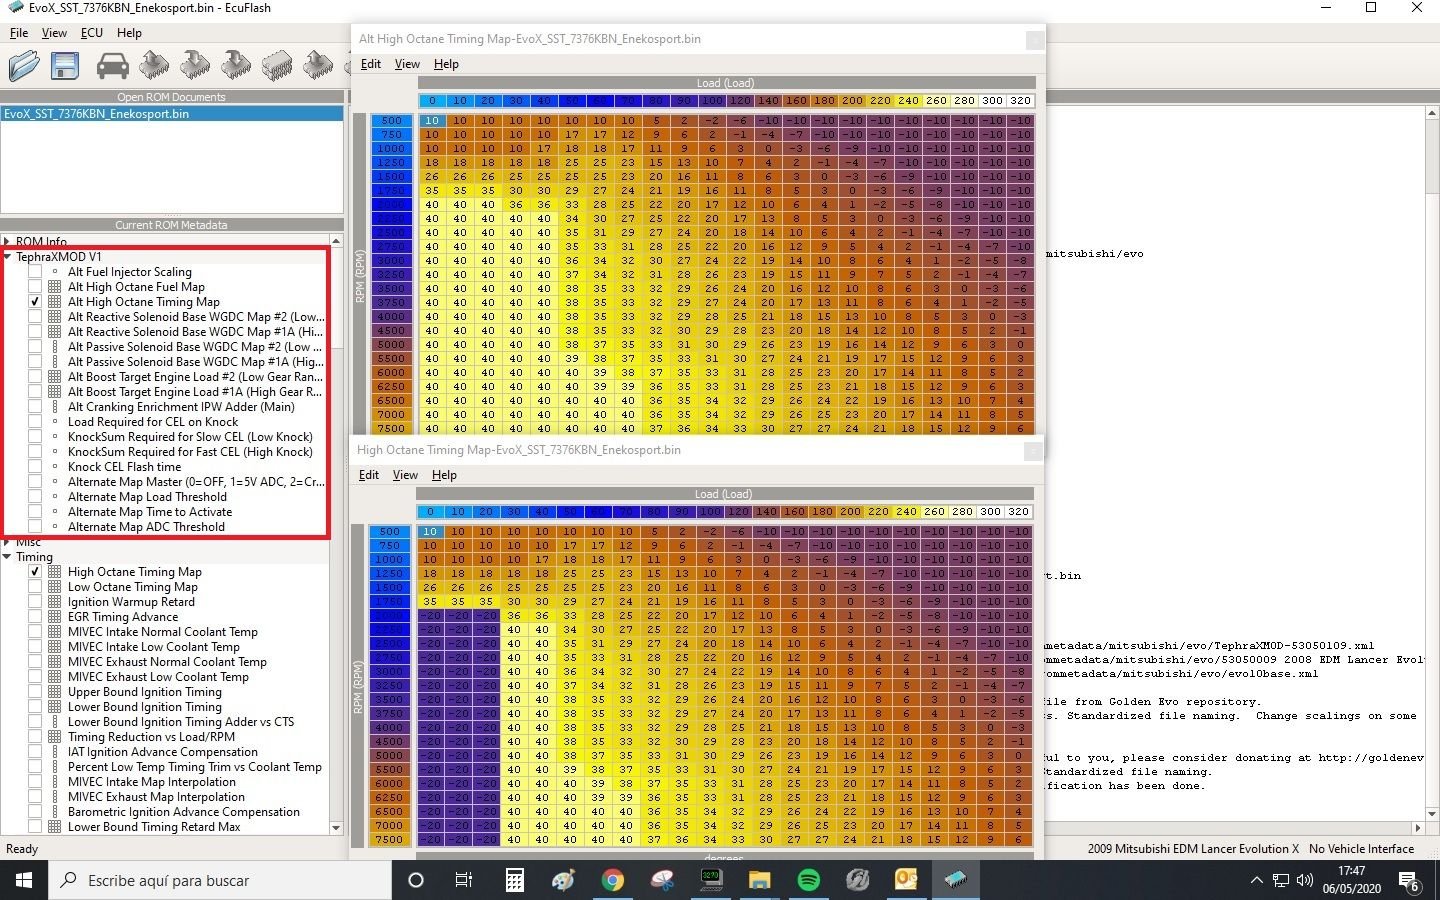Open Spotify from the taskbar
The height and width of the screenshot is (900, 1440).
[x=808, y=880]
